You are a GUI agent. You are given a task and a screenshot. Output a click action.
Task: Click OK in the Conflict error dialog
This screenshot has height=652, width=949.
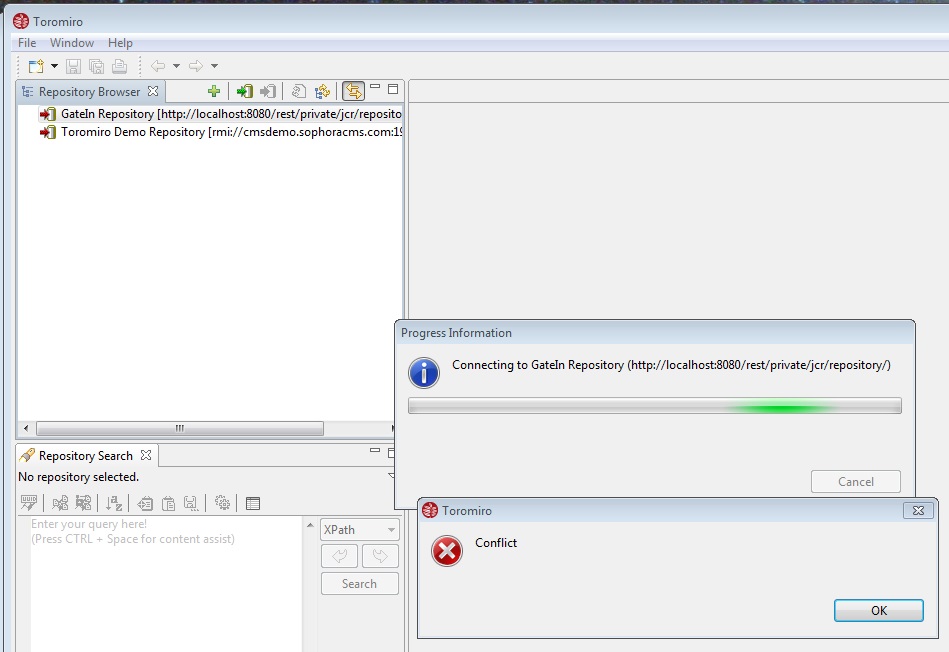[x=879, y=610]
